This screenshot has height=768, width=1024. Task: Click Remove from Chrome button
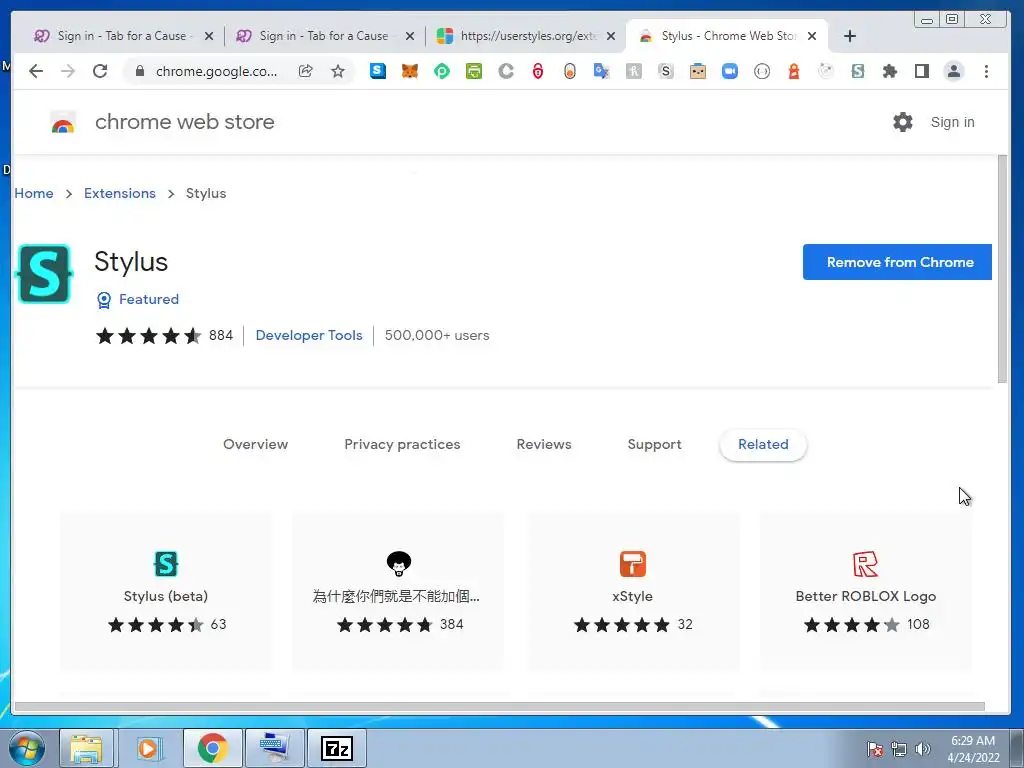click(897, 262)
